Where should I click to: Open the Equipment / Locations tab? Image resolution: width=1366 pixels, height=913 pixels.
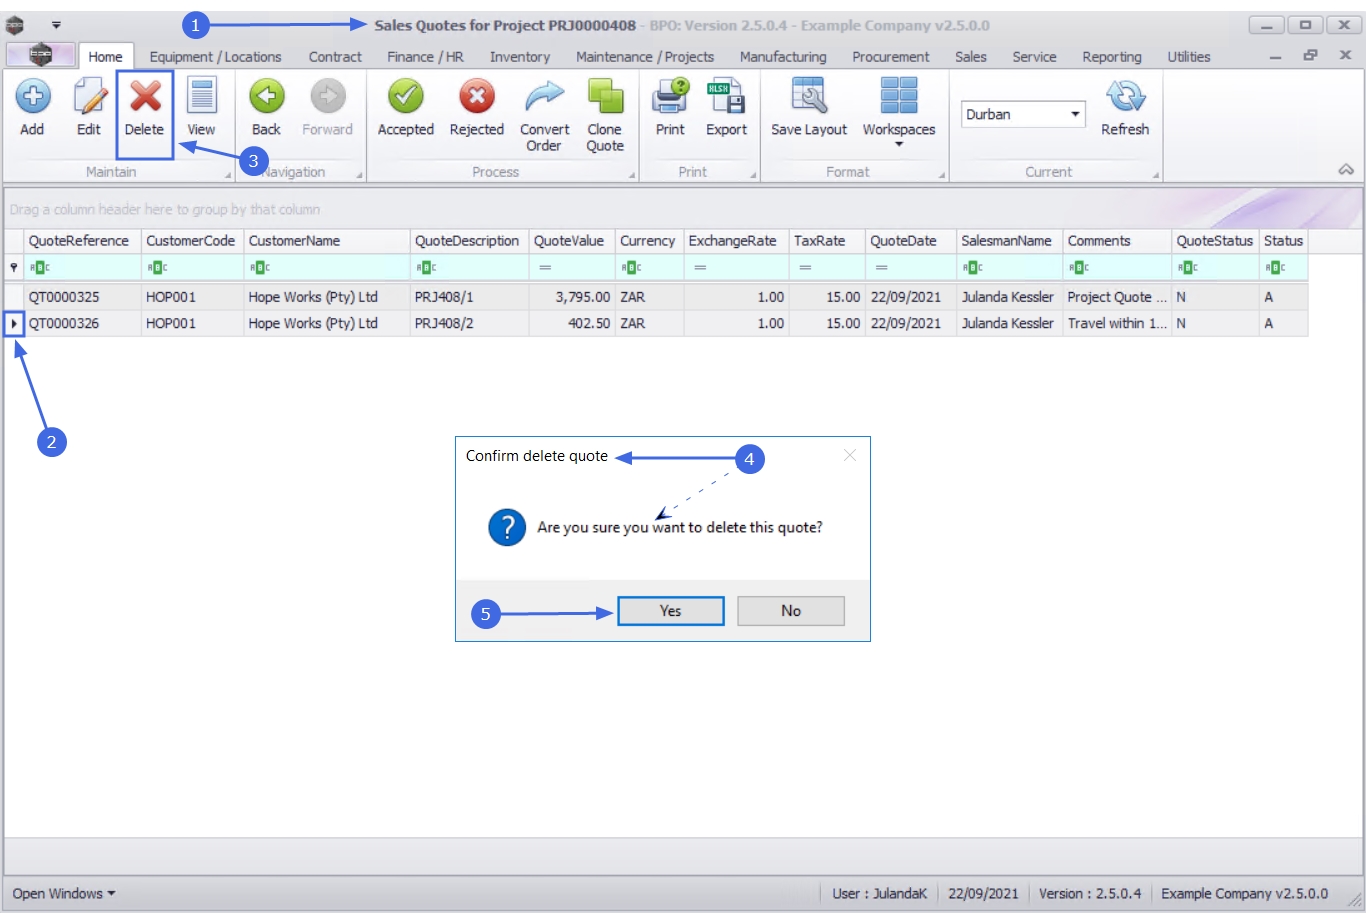(x=215, y=57)
